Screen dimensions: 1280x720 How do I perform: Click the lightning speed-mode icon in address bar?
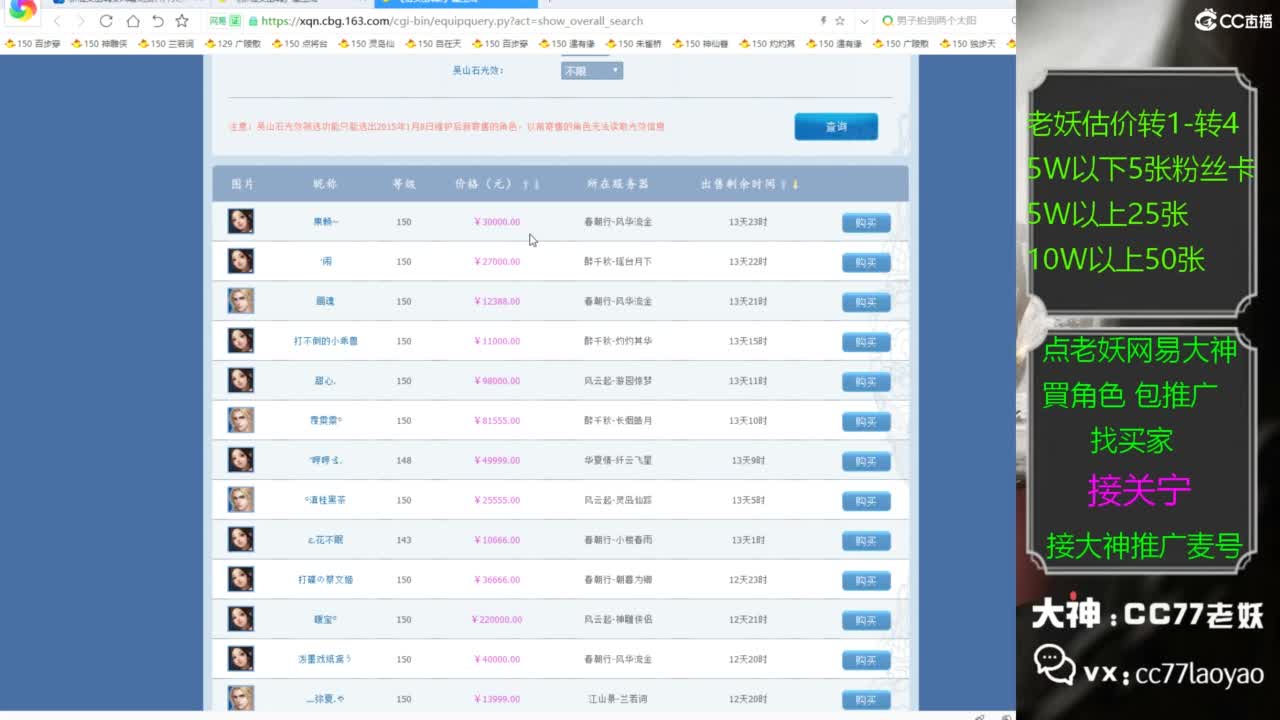(x=823, y=21)
